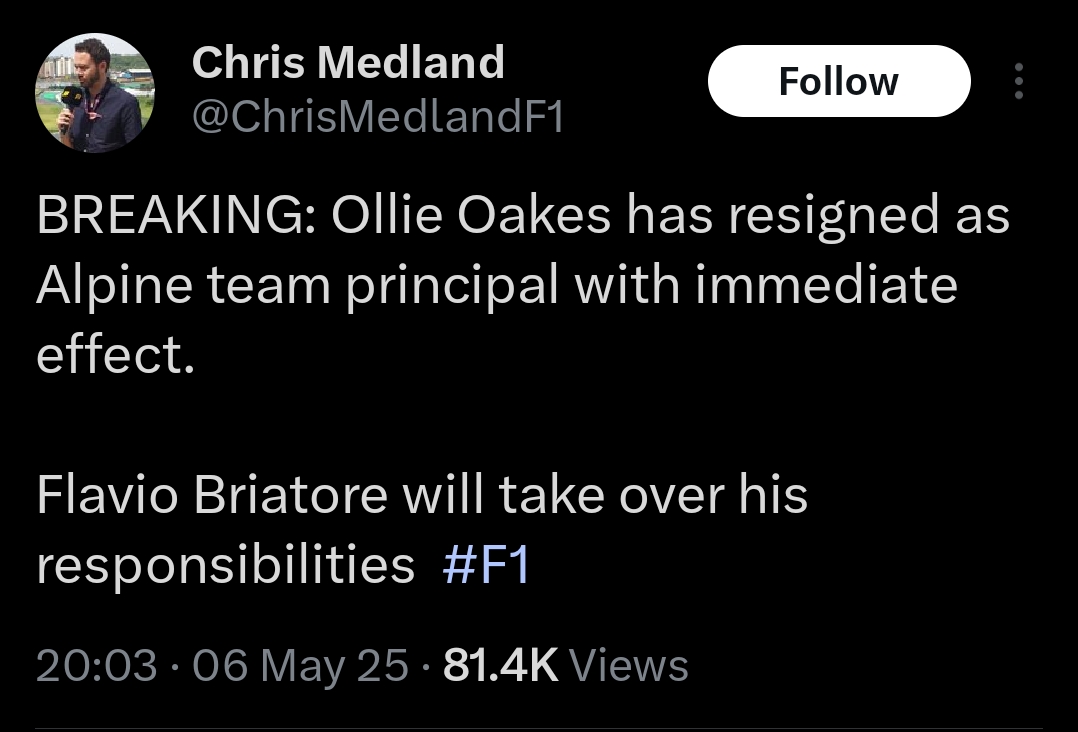Viewport: 1078px width, 732px height.
Task: Click the word 'responsibilities' in the tweet
Action: click(x=225, y=565)
